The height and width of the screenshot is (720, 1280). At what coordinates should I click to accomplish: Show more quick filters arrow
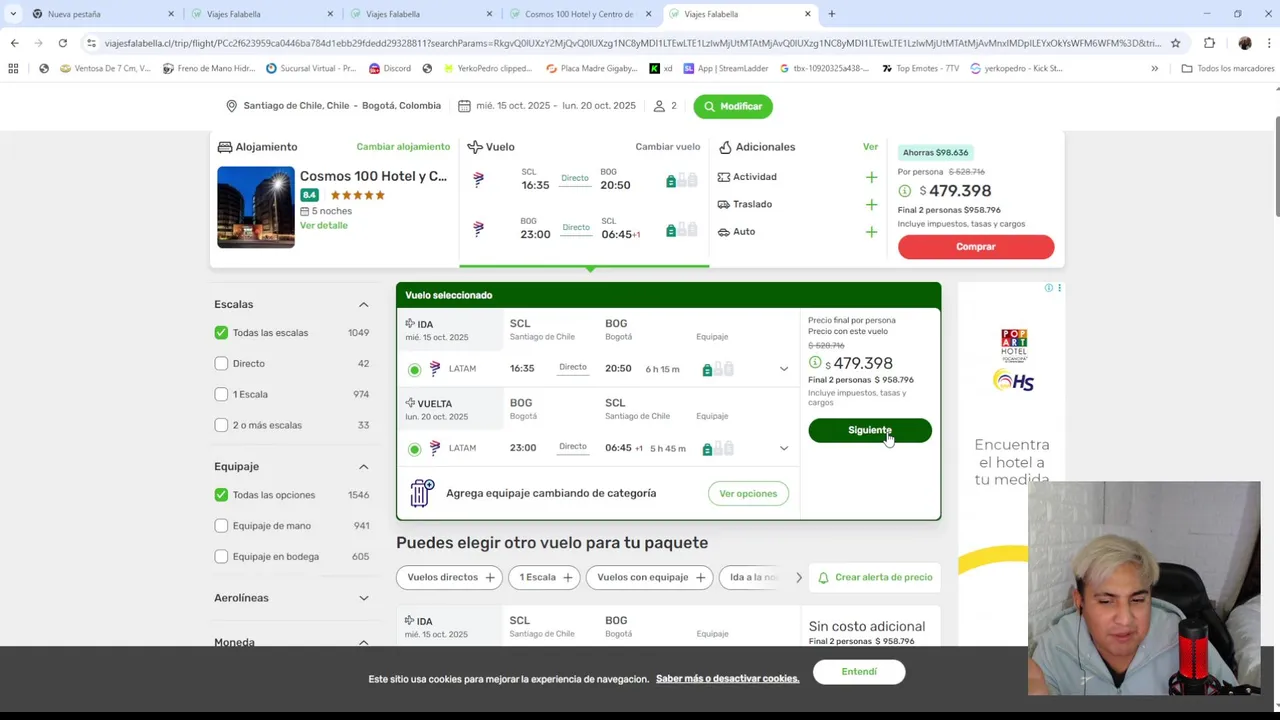798,577
